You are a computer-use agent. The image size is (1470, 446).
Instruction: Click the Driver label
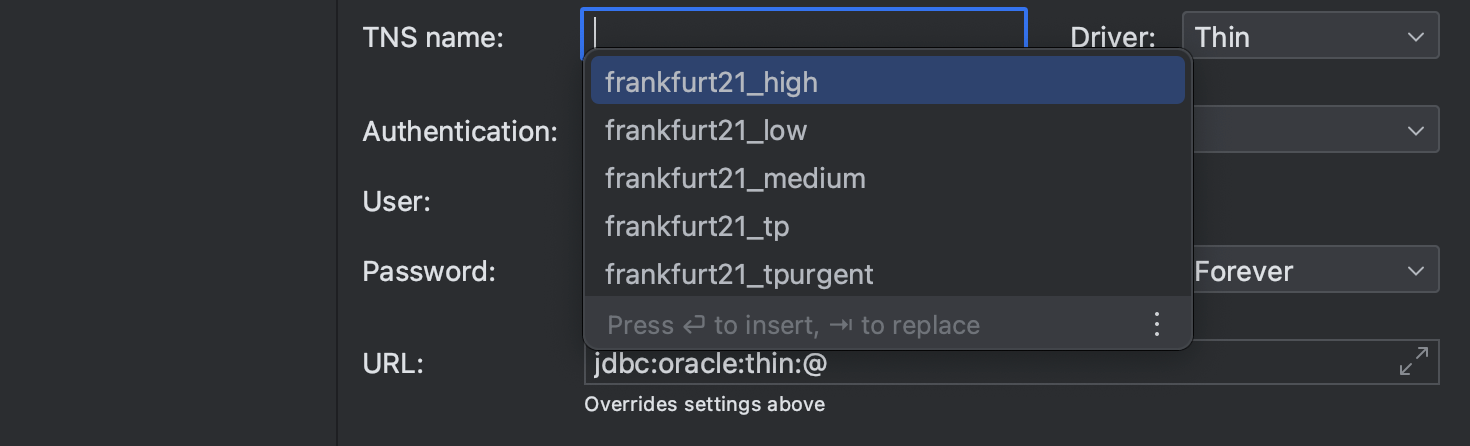[1112, 38]
